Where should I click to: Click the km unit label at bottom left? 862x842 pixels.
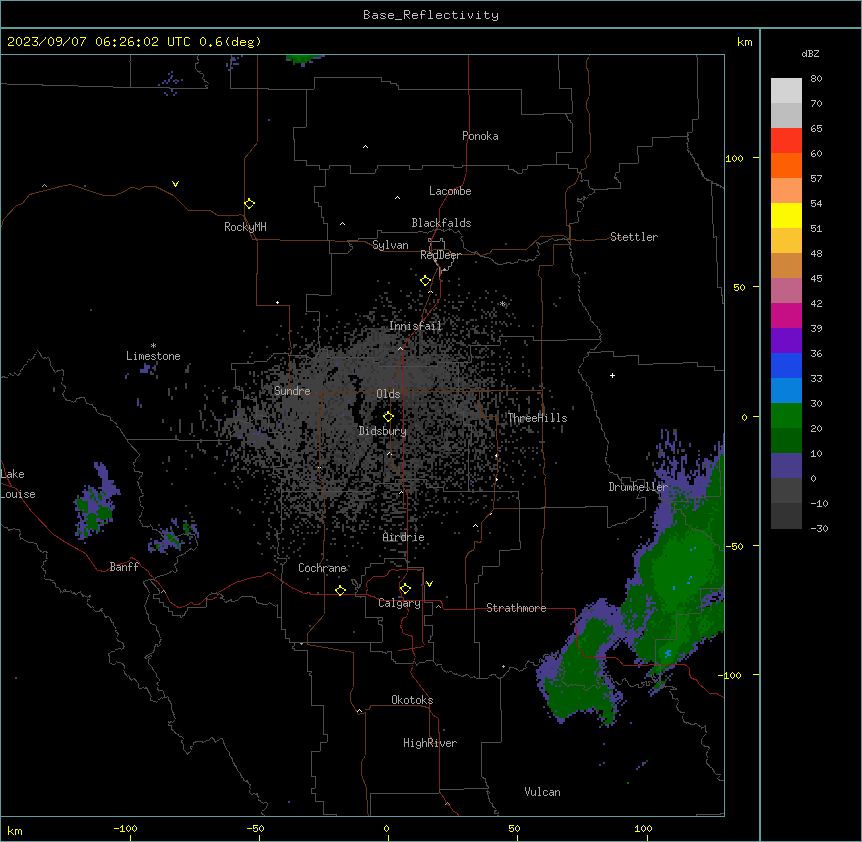tap(15, 831)
